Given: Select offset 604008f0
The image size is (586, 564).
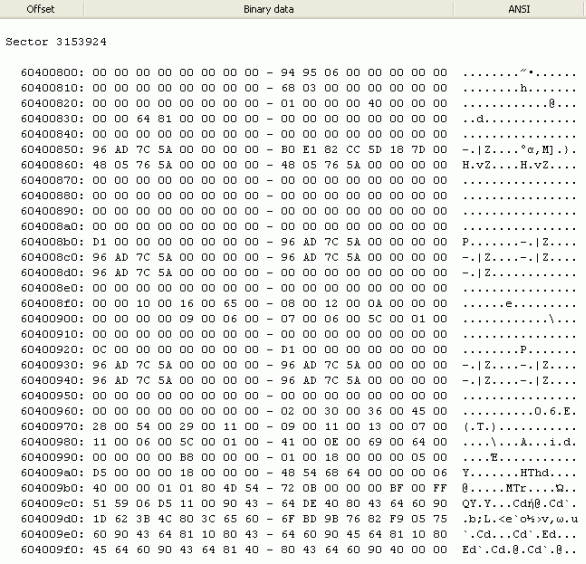Looking at the screenshot, I should coord(52,303).
